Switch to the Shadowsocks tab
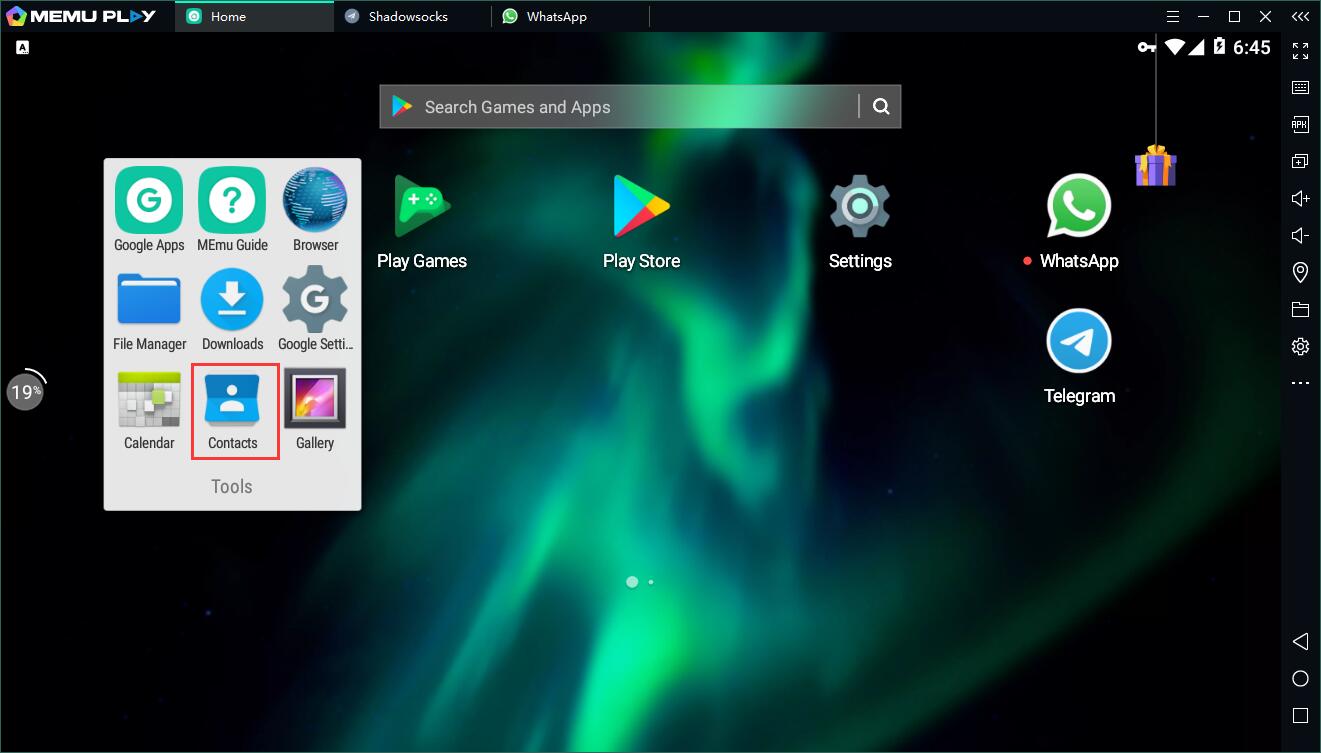Image resolution: width=1321 pixels, height=753 pixels. (407, 16)
